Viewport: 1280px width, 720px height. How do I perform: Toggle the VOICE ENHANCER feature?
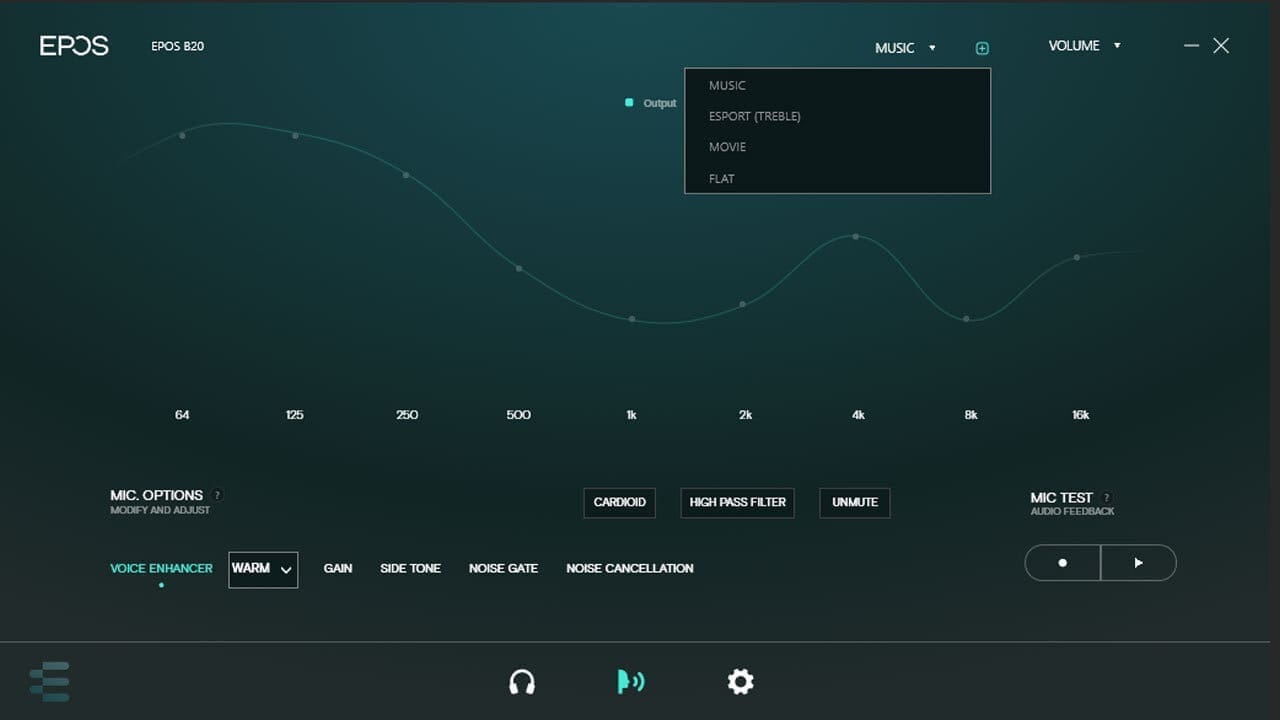(x=160, y=568)
